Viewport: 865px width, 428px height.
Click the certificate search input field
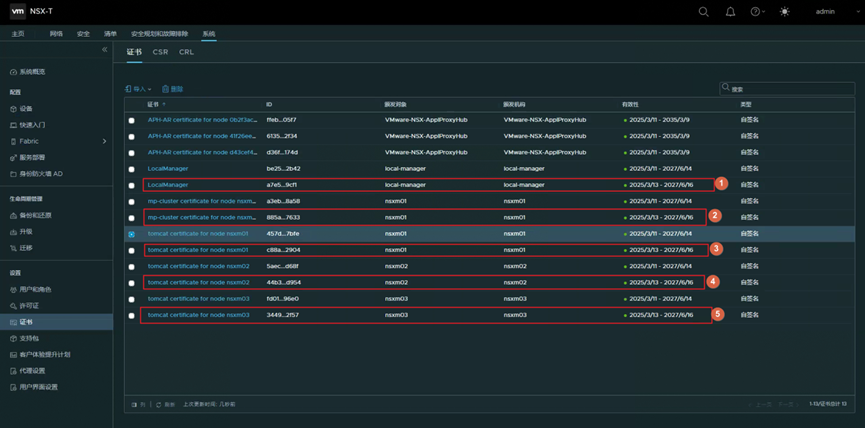[x=787, y=88]
